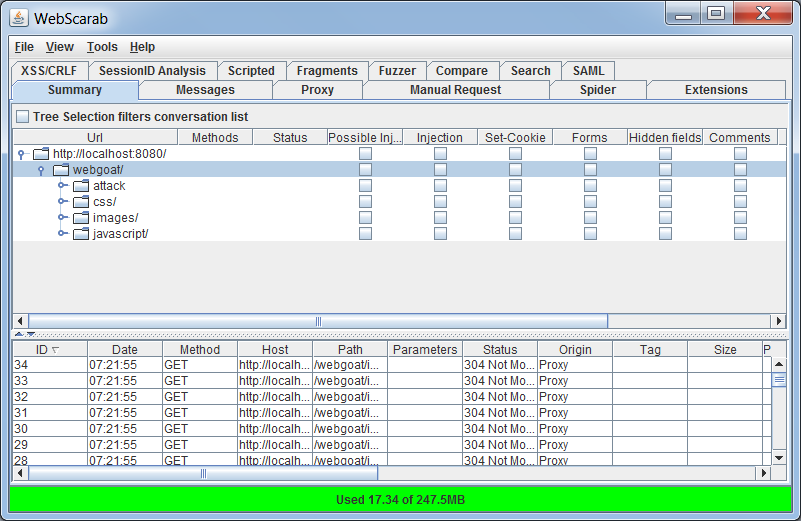
Task: Switch to the Scripted tab
Action: click(251, 70)
